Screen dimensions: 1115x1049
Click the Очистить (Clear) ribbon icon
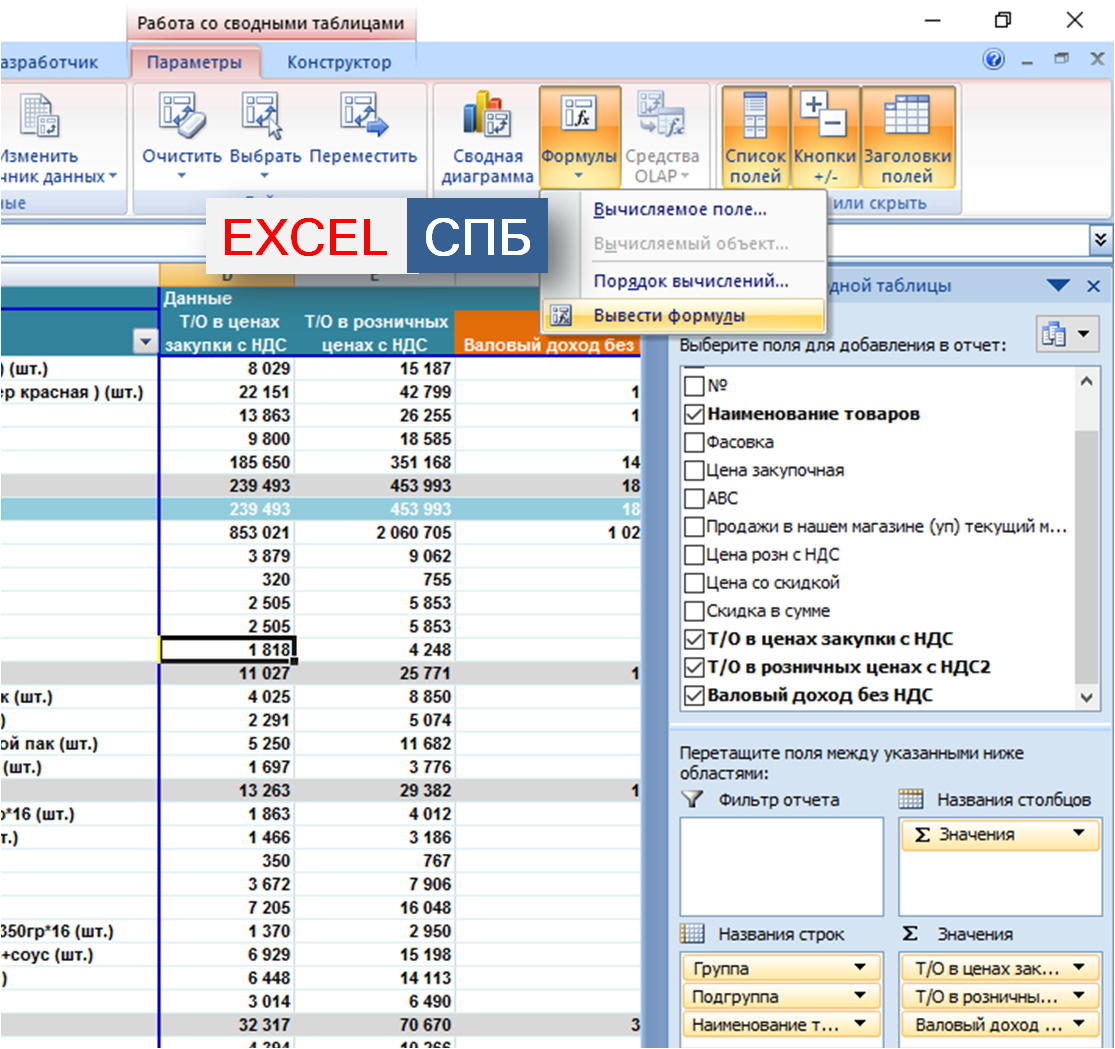pos(181,118)
